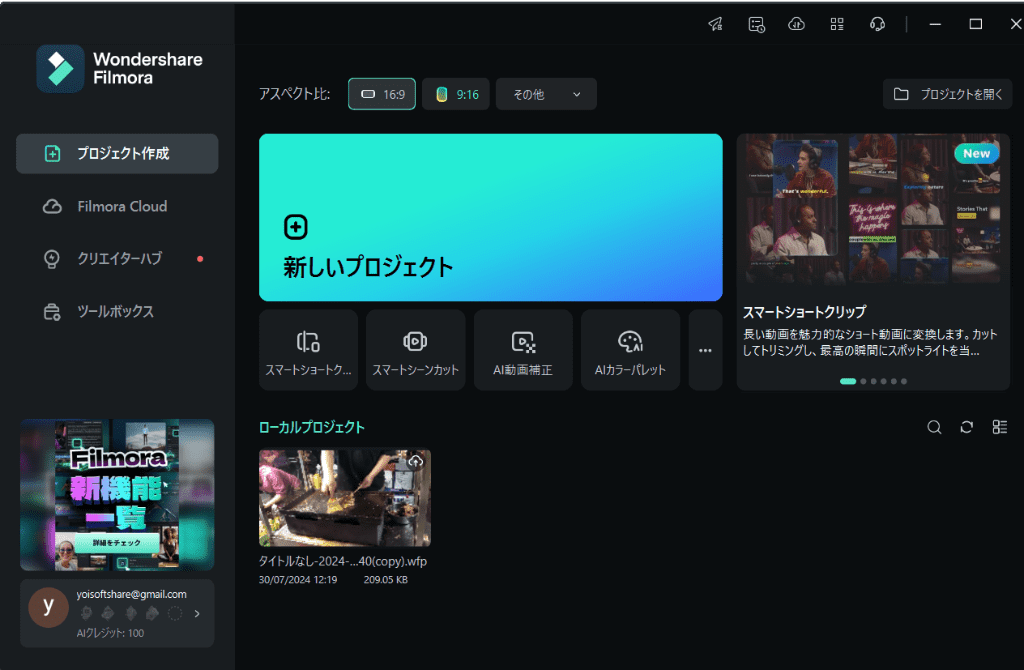The height and width of the screenshot is (670, 1024).
Task: Click the プロジェクトを開く button
Action: click(947, 94)
